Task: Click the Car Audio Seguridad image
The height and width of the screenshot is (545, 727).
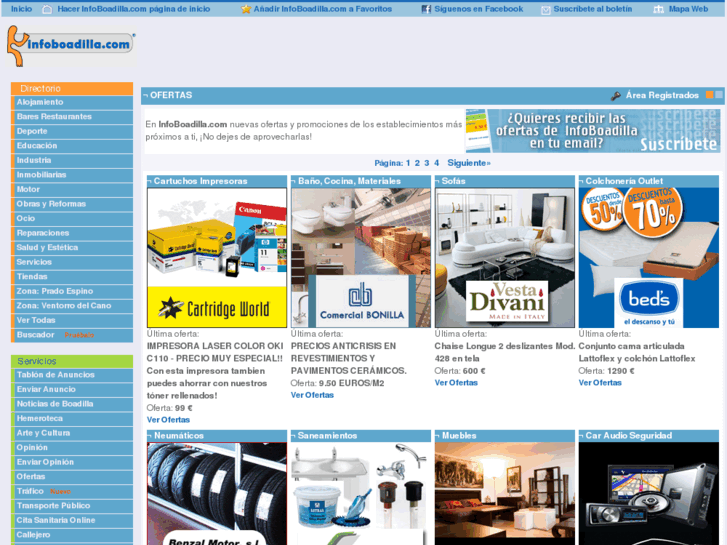Action: [649, 494]
